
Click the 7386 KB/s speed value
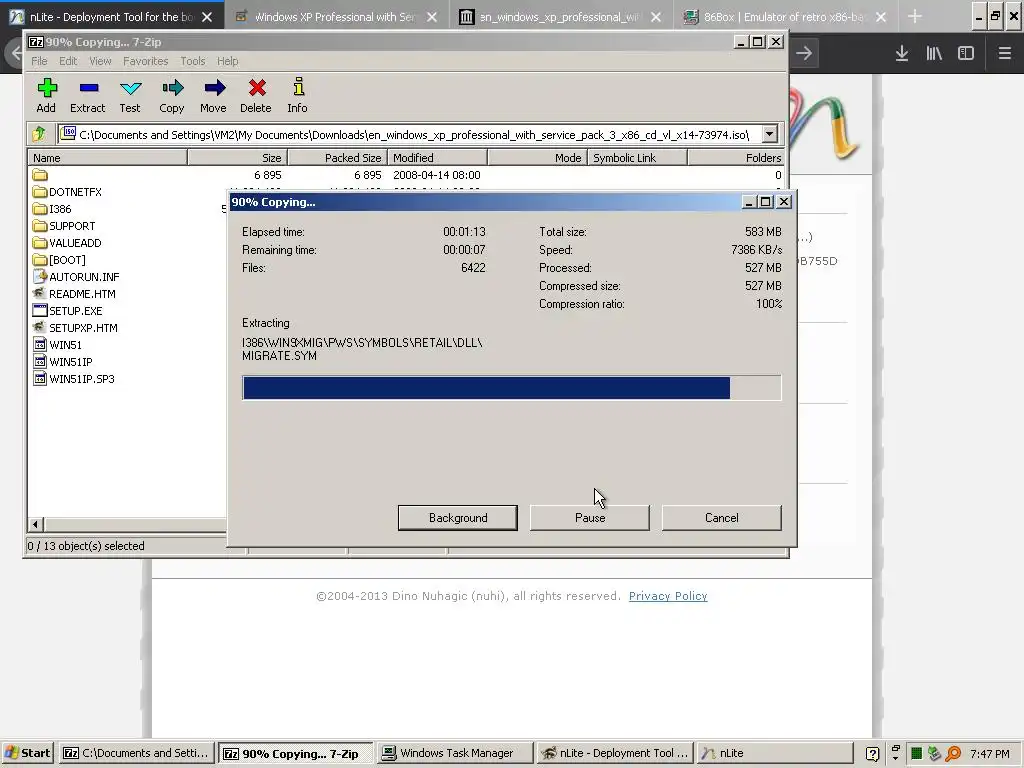point(756,250)
